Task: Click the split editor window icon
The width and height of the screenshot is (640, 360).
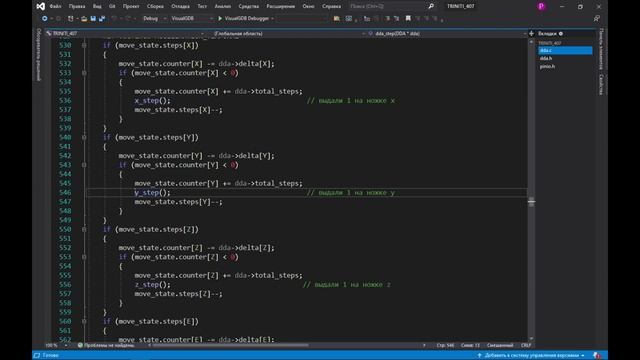Action: (x=531, y=33)
